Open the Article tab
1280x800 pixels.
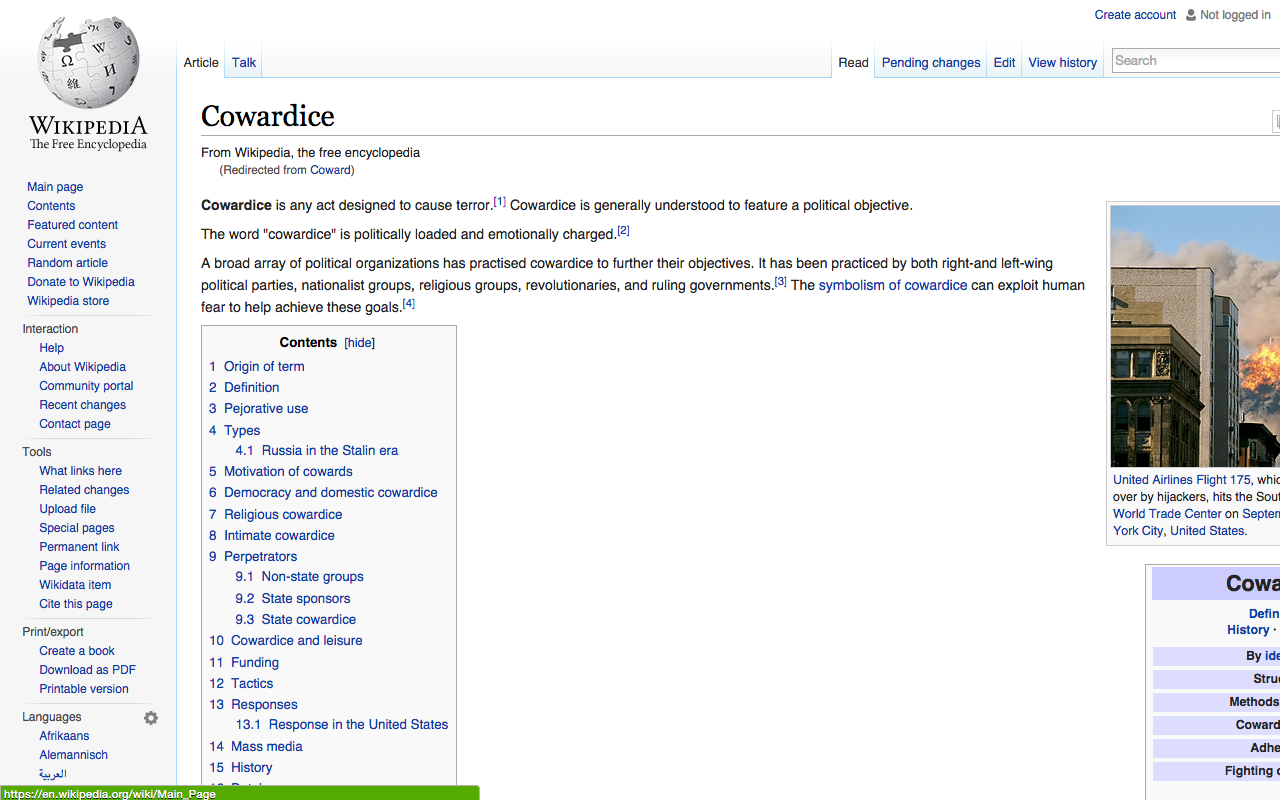click(x=201, y=62)
